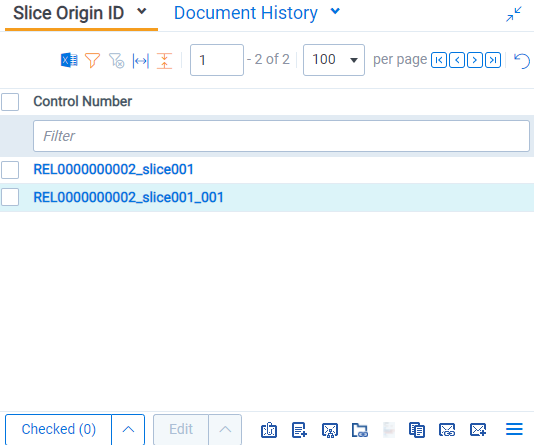Clear all filters with funnel-x icon
Screen dimensions: 534x445
tap(116, 61)
